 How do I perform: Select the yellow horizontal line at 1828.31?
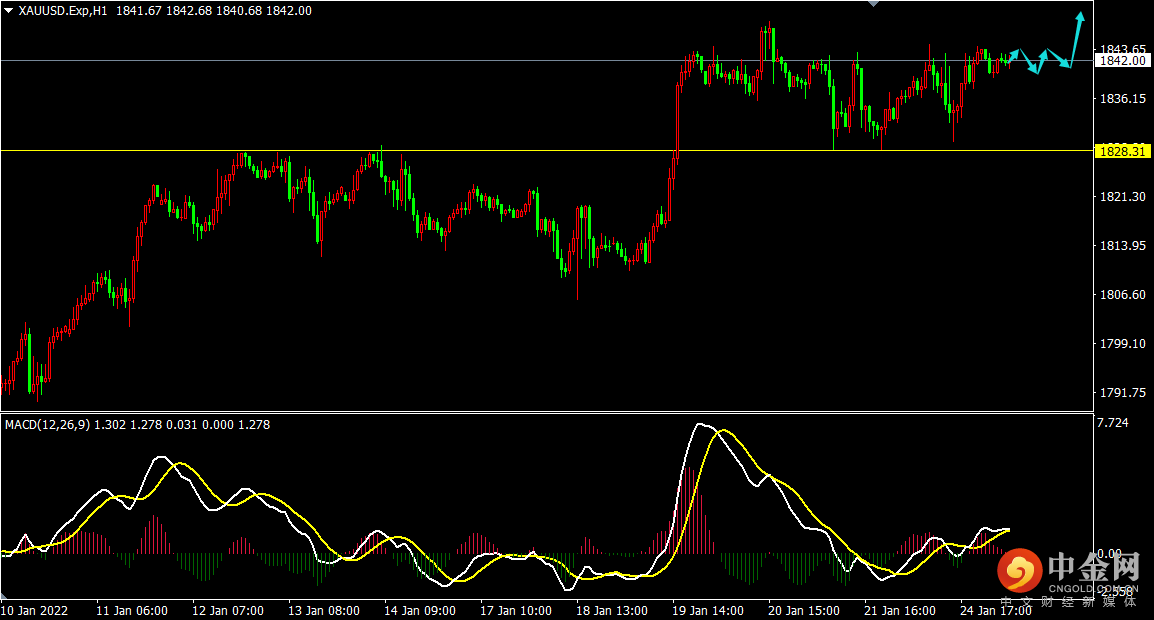coord(547,151)
